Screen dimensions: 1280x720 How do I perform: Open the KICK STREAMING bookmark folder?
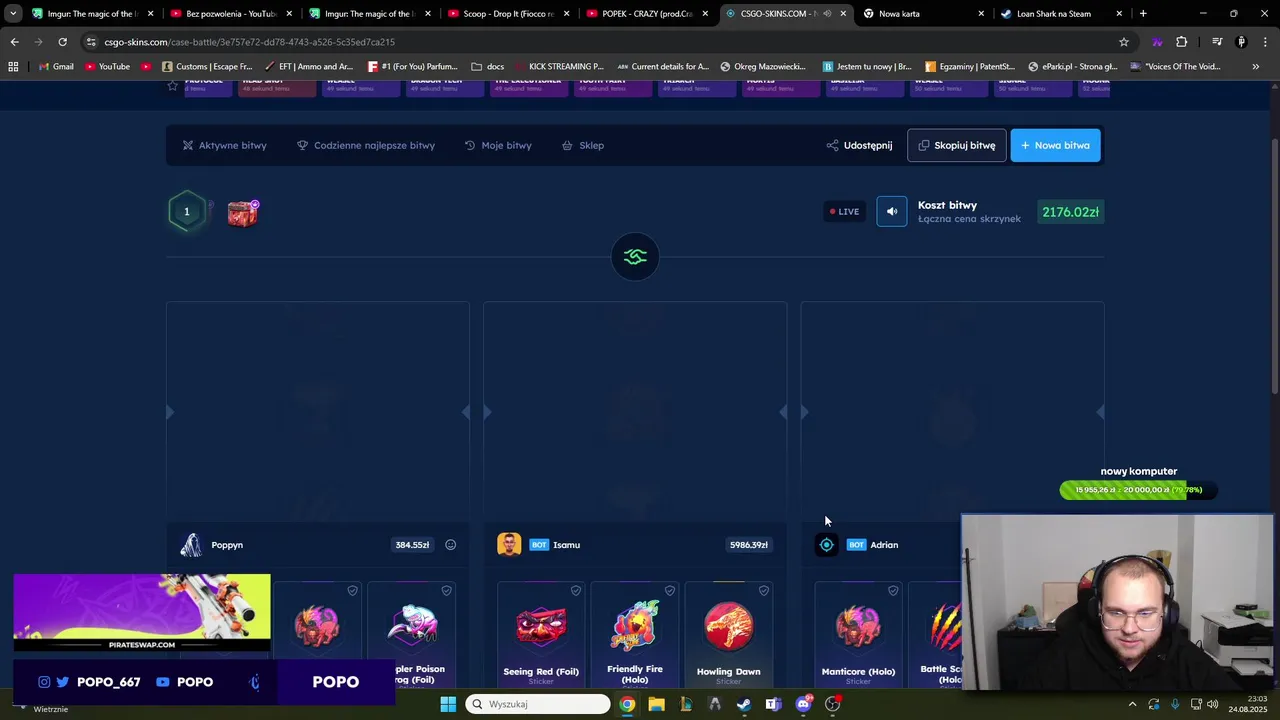(558, 66)
